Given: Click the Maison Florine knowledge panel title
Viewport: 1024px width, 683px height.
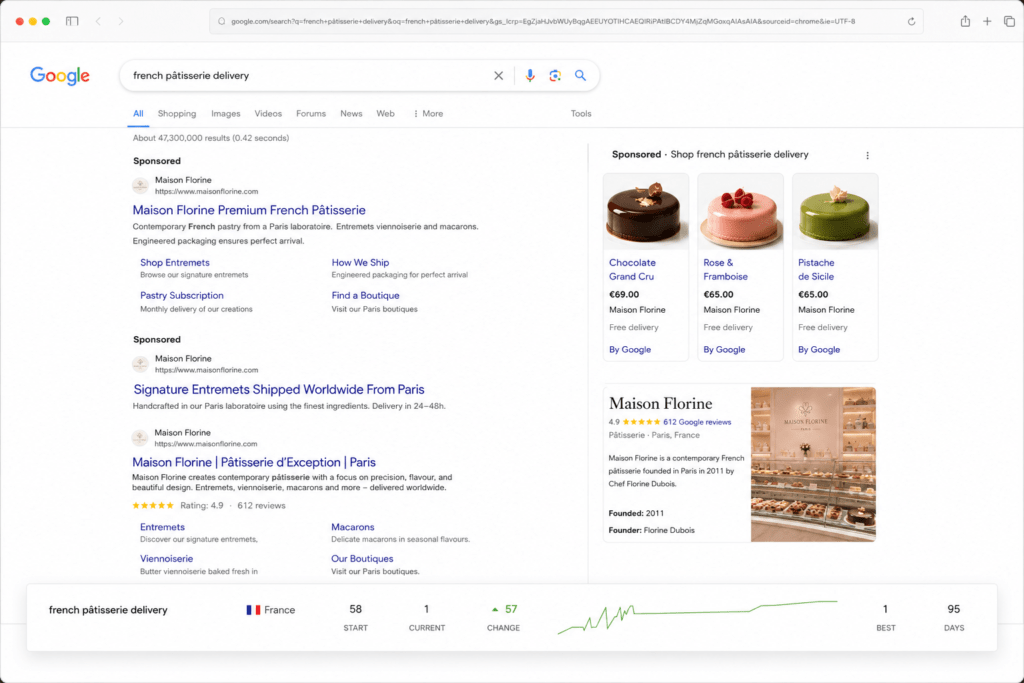Looking at the screenshot, I should 661,404.
